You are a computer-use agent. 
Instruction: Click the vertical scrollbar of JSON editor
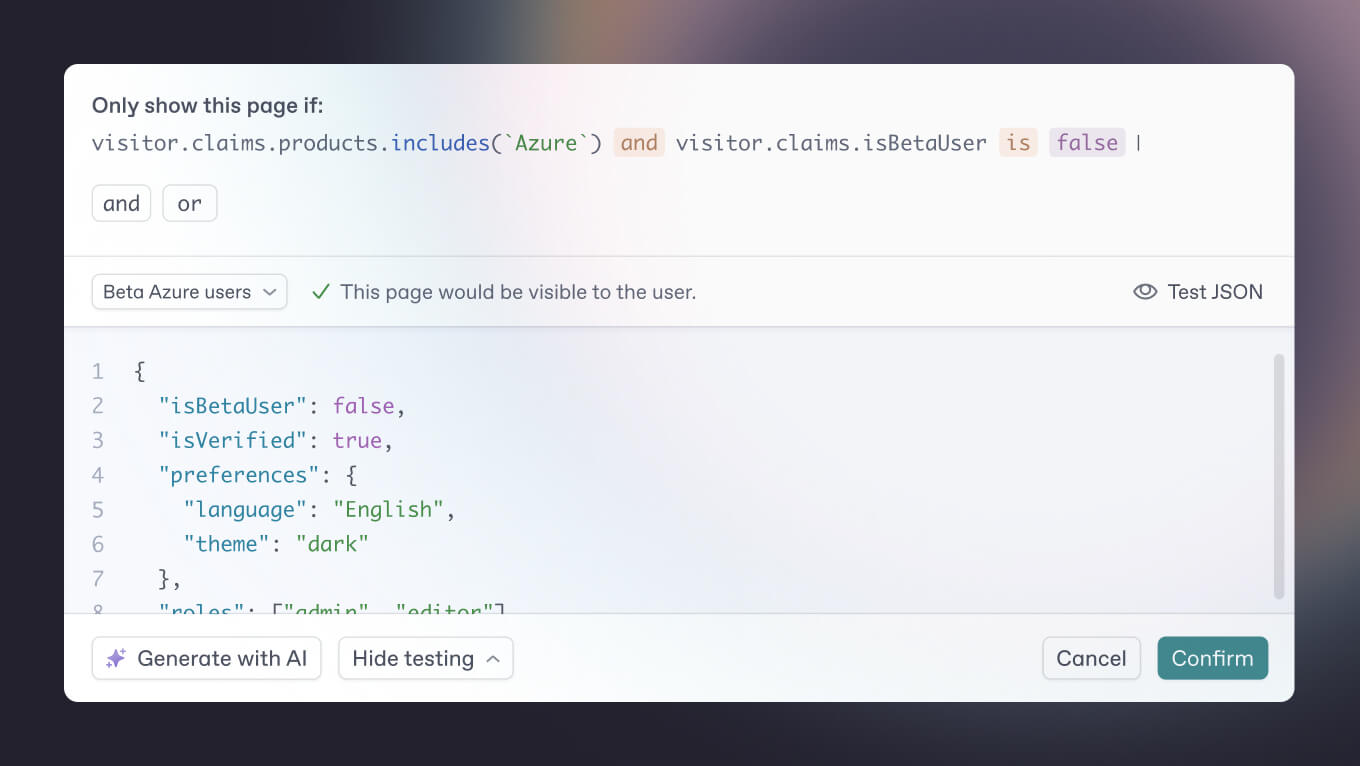(x=1279, y=476)
